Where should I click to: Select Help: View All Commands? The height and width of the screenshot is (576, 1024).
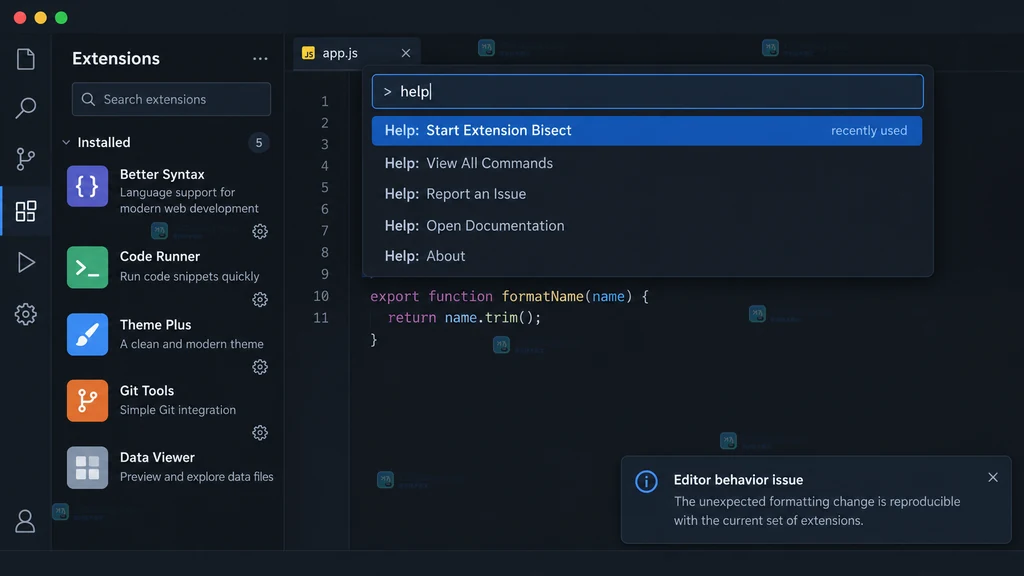click(x=647, y=163)
